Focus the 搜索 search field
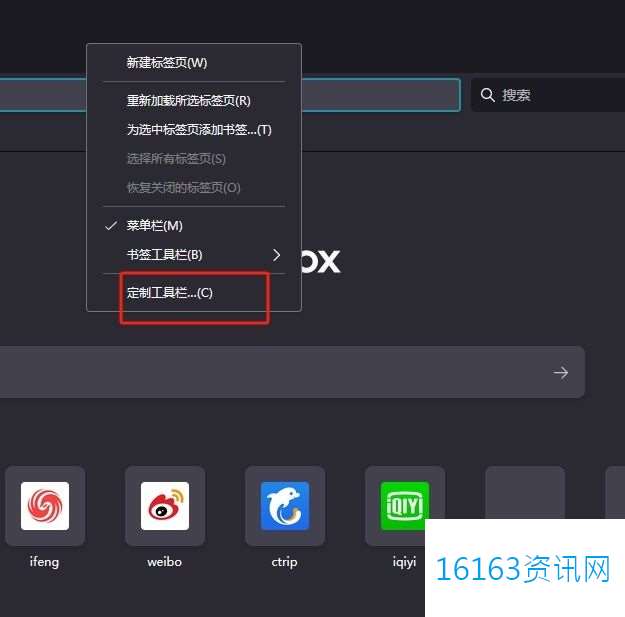The height and width of the screenshot is (617, 625). point(548,95)
